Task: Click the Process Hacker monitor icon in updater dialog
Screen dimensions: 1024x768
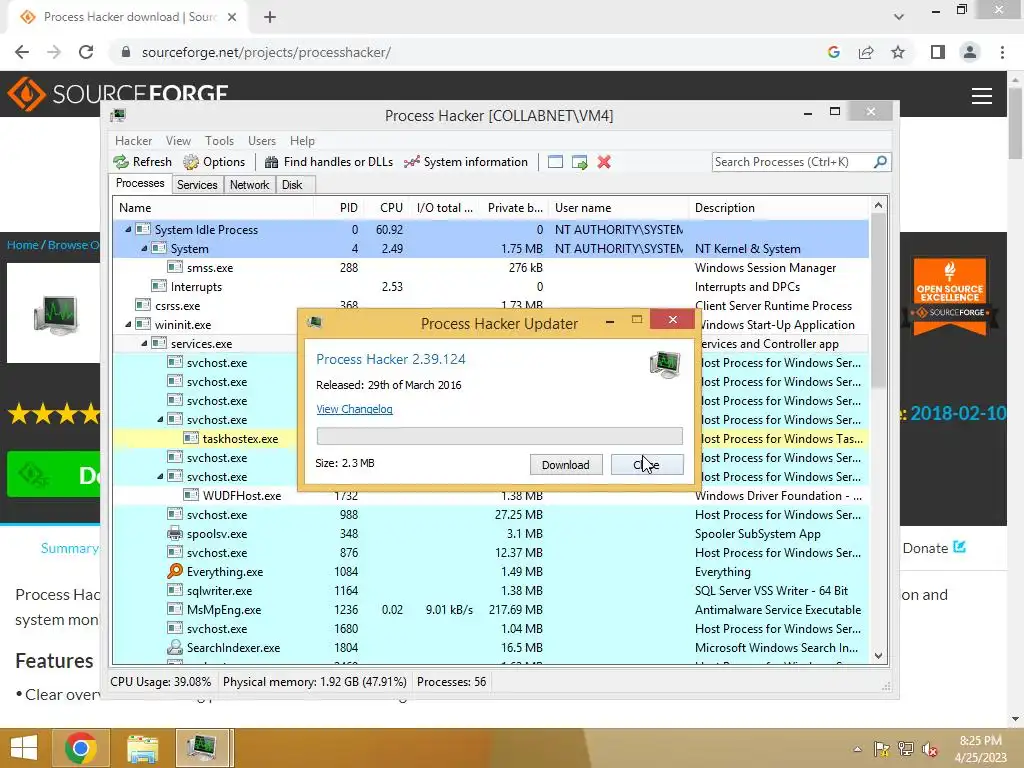Action: [x=665, y=364]
